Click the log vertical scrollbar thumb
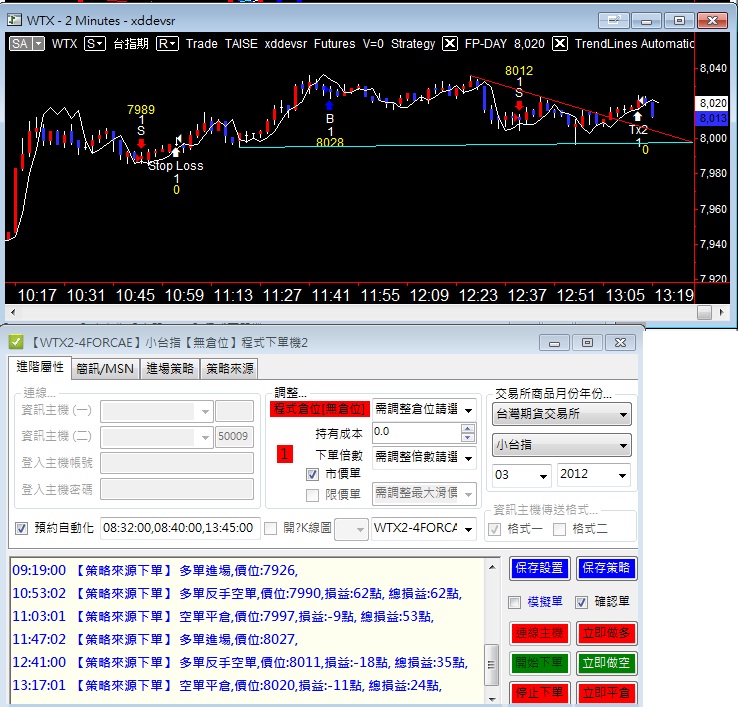This screenshot has height=710, width=738. (492, 665)
